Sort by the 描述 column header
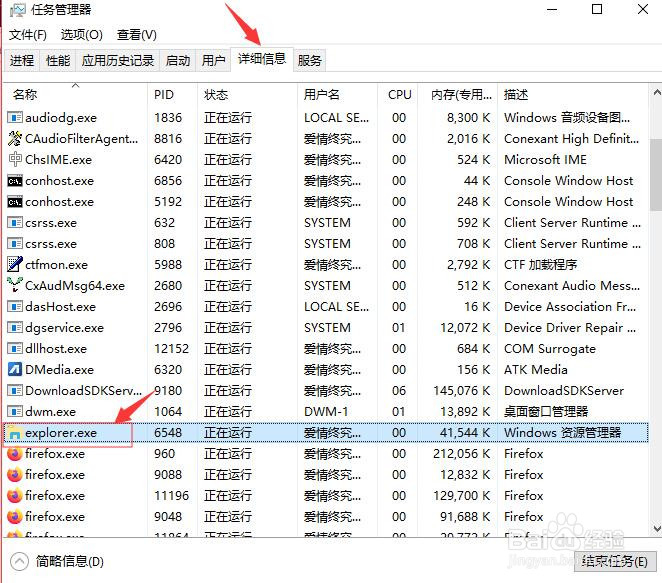662x583 pixels. coord(573,95)
